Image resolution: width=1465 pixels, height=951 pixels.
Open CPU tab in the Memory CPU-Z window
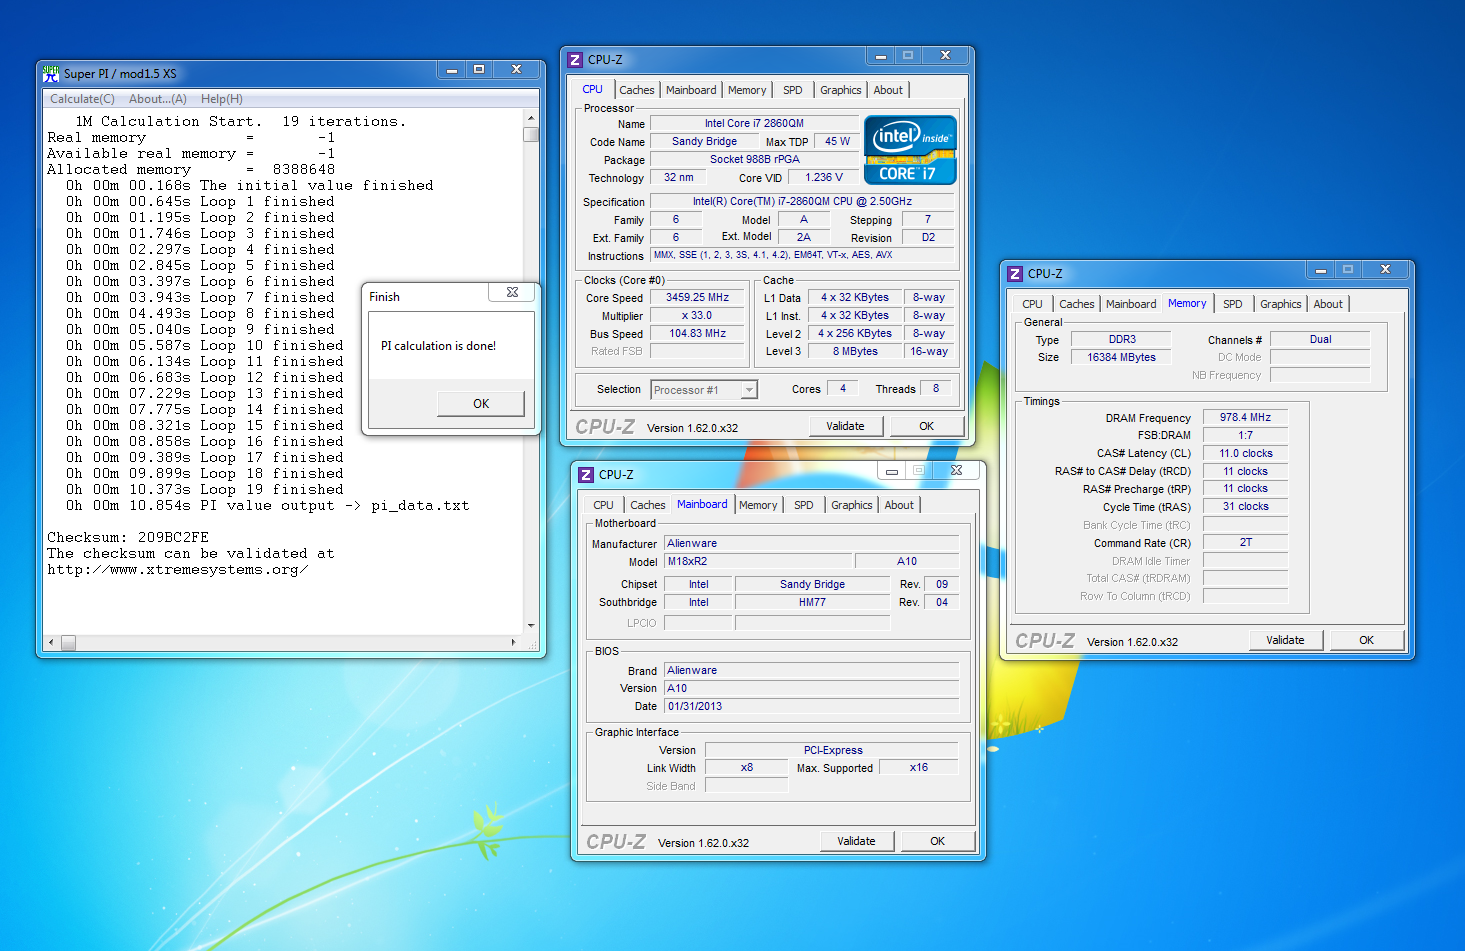1032,304
